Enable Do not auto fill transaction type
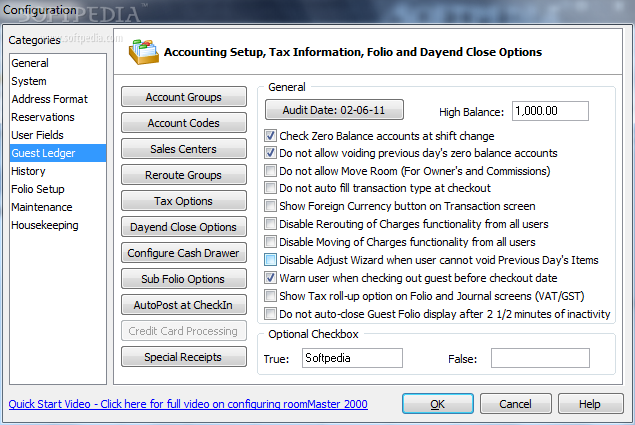The height and width of the screenshot is (425, 635). click(x=270, y=188)
